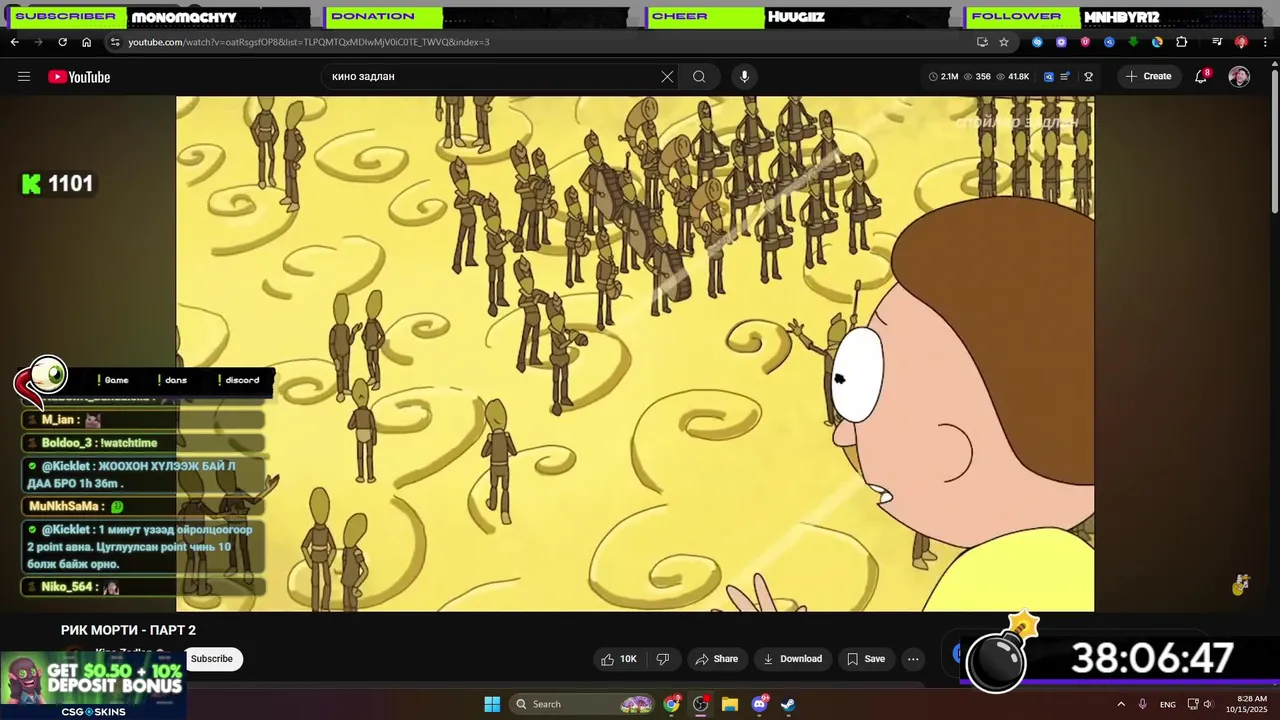This screenshot has width=1280, height=720.
Task: Dislike the video
Action: coord(662,659)
